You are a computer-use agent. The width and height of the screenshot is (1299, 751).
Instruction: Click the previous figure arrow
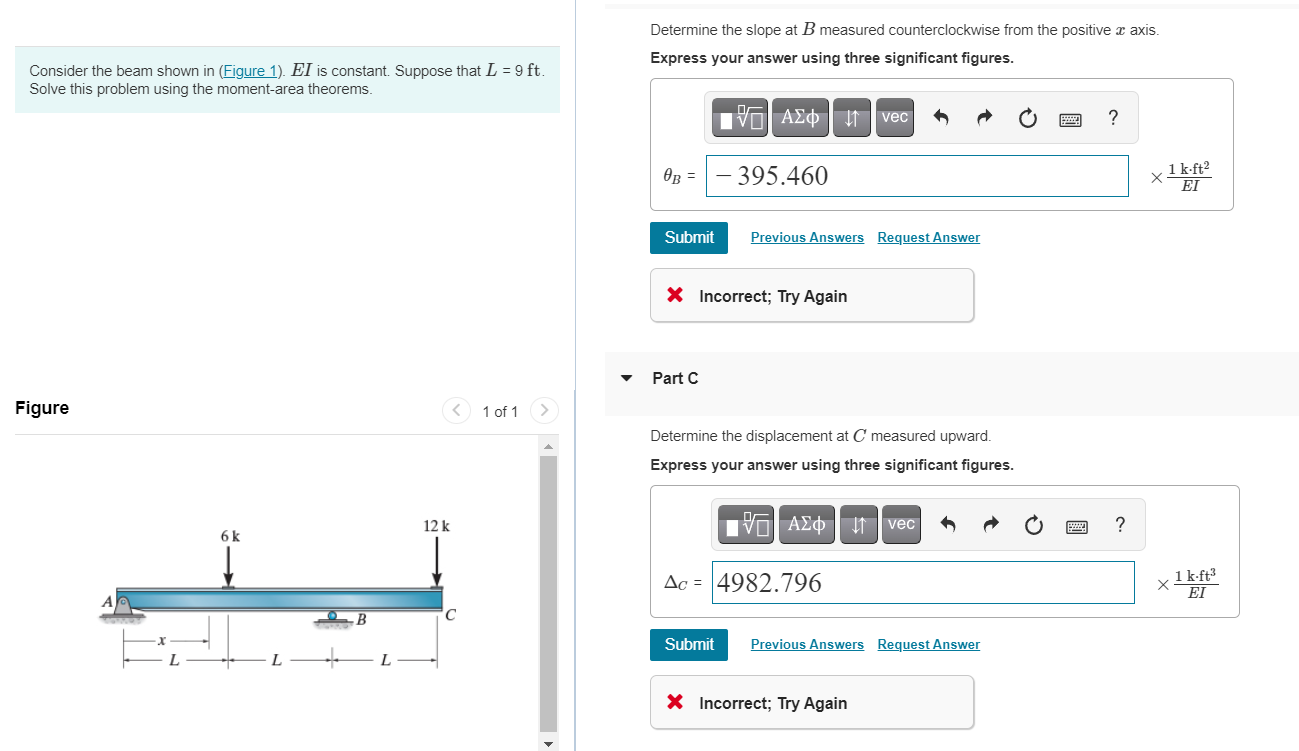click(x=456, y=411)
